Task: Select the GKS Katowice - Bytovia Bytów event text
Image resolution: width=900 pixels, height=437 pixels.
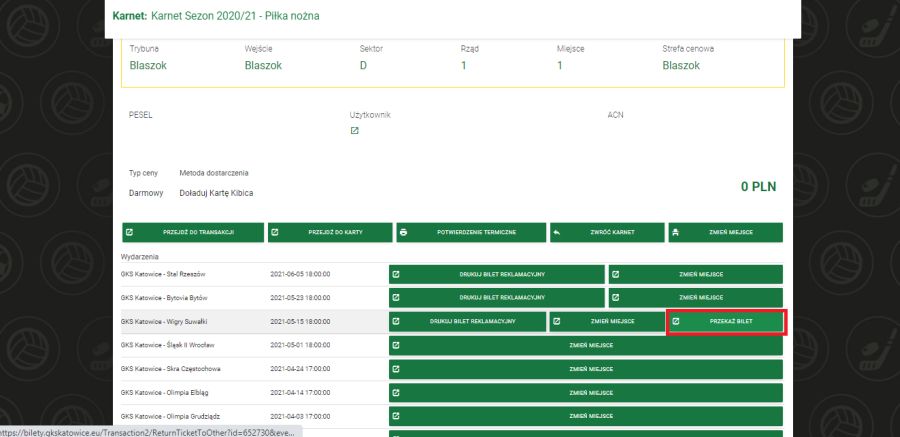Action: 164,298
